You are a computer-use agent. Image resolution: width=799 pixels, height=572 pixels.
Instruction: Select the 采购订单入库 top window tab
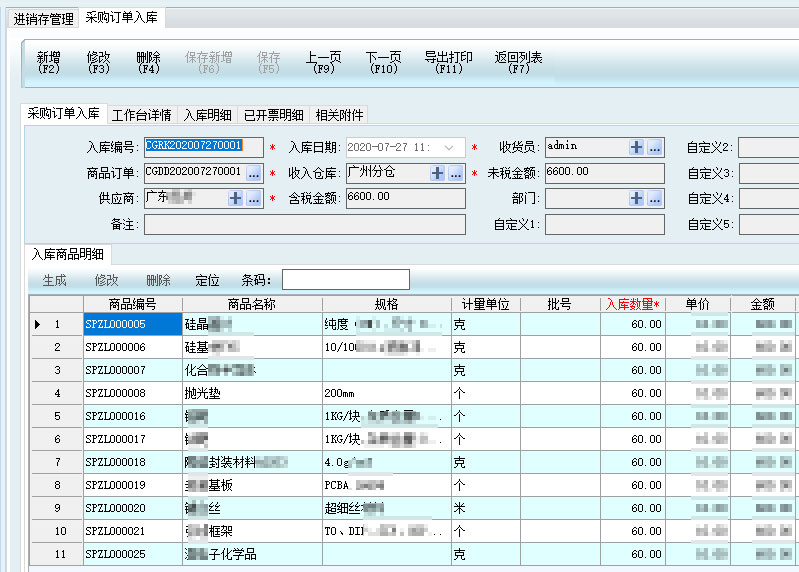(122, 18)
